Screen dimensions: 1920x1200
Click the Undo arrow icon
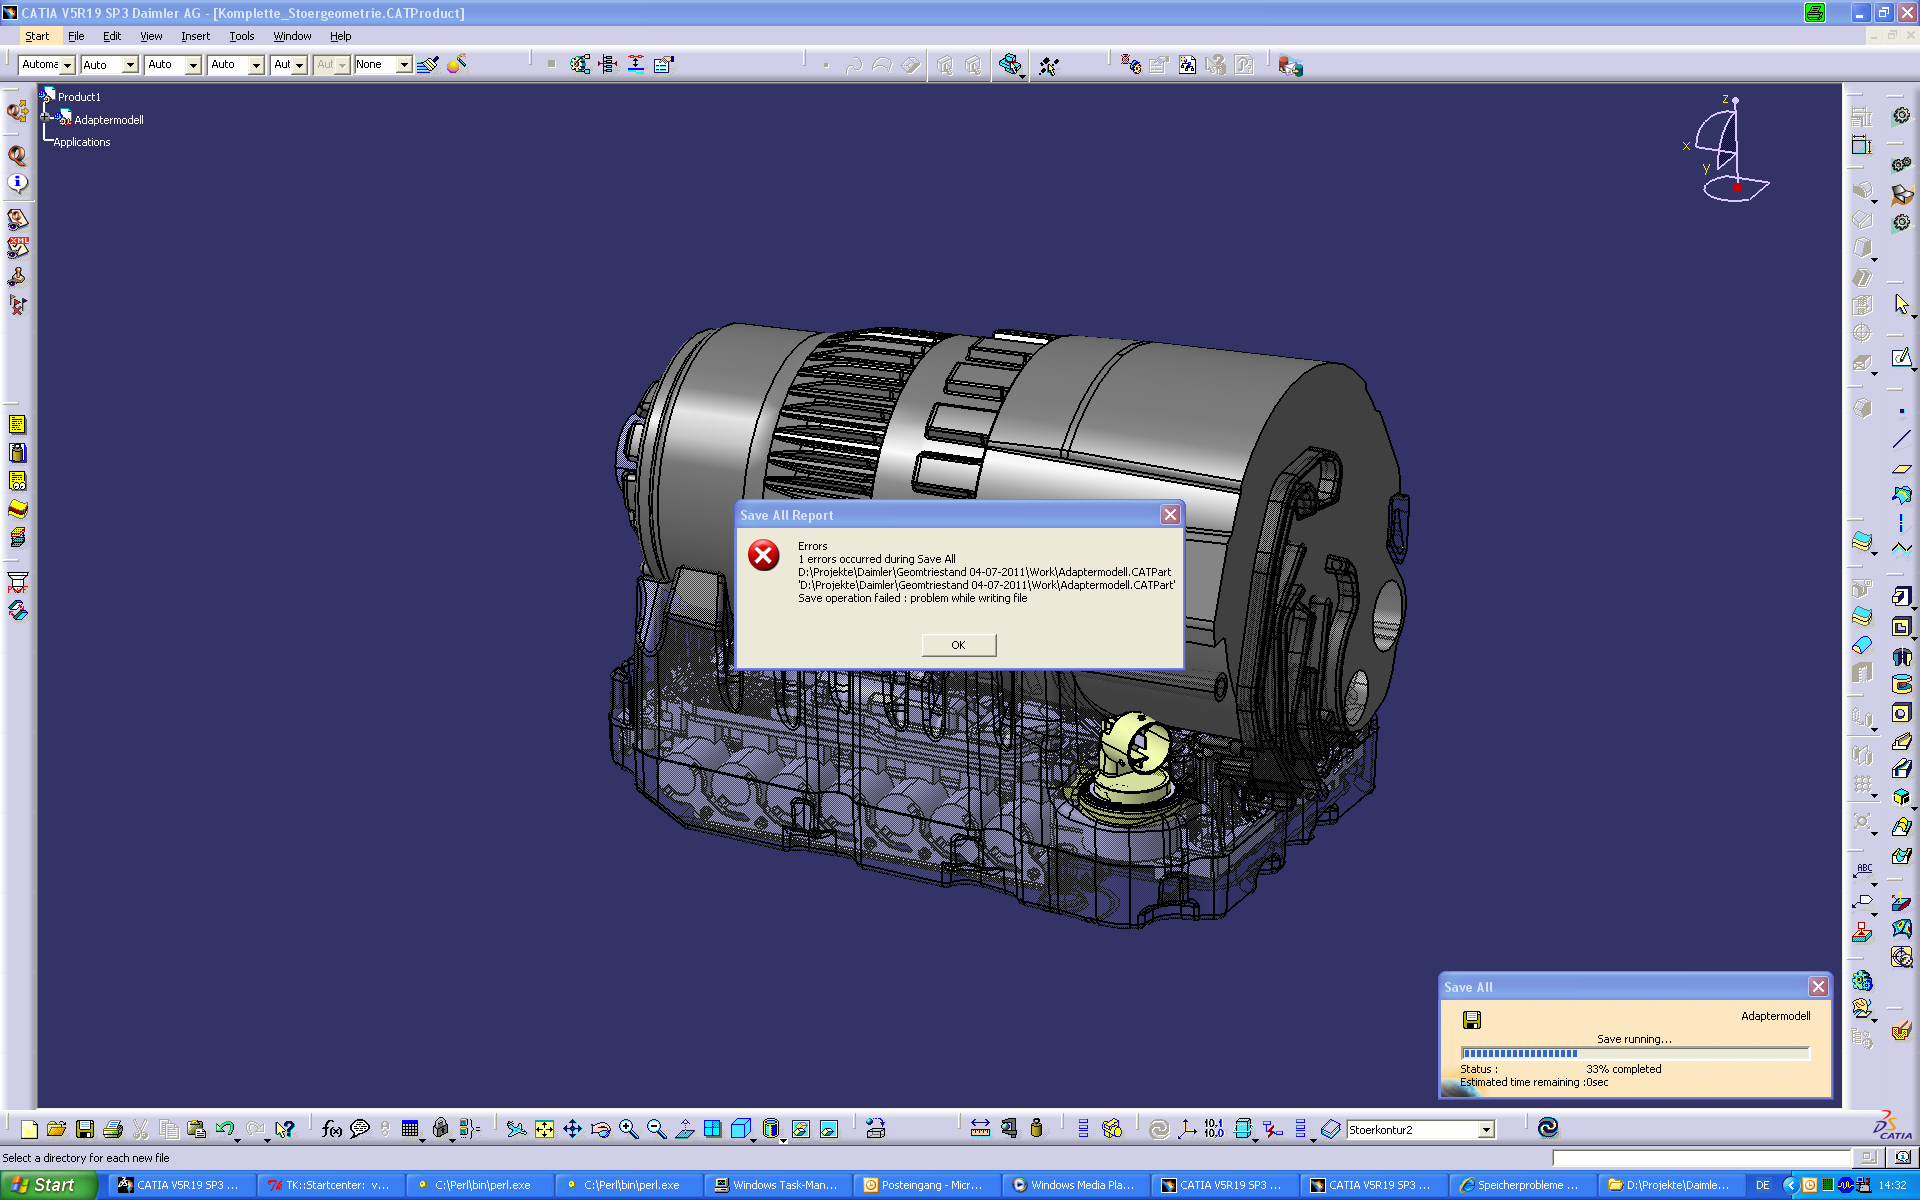[225, 1129]
